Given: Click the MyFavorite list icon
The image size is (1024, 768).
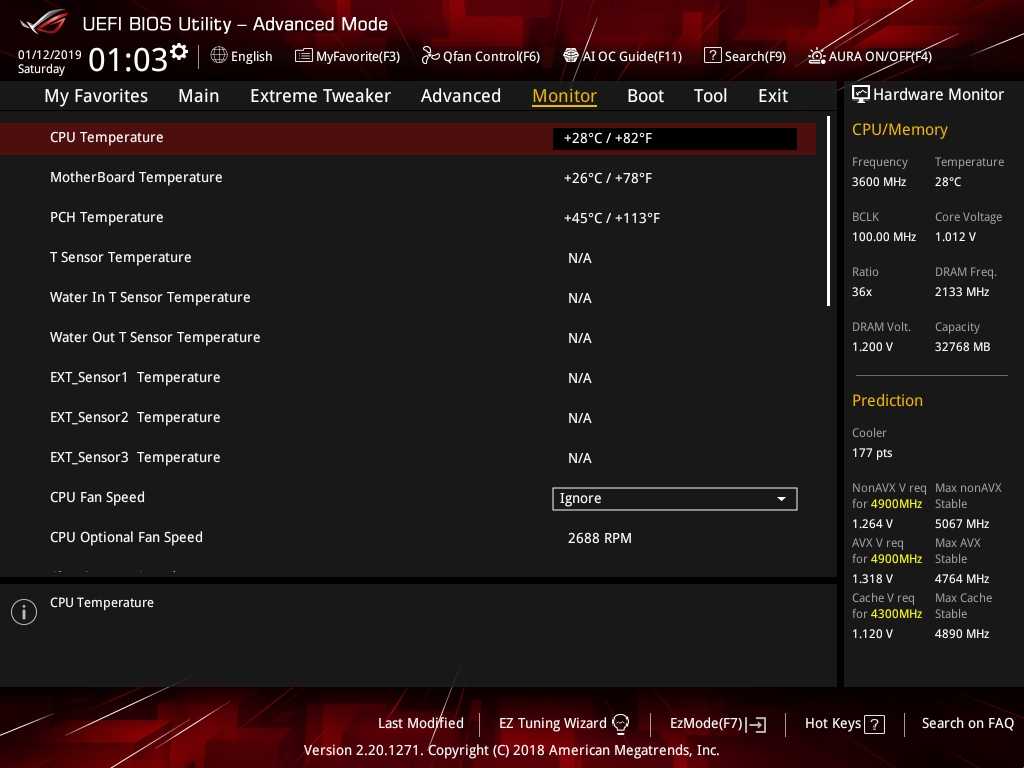Looking at the screenshot, I should 303,56.
